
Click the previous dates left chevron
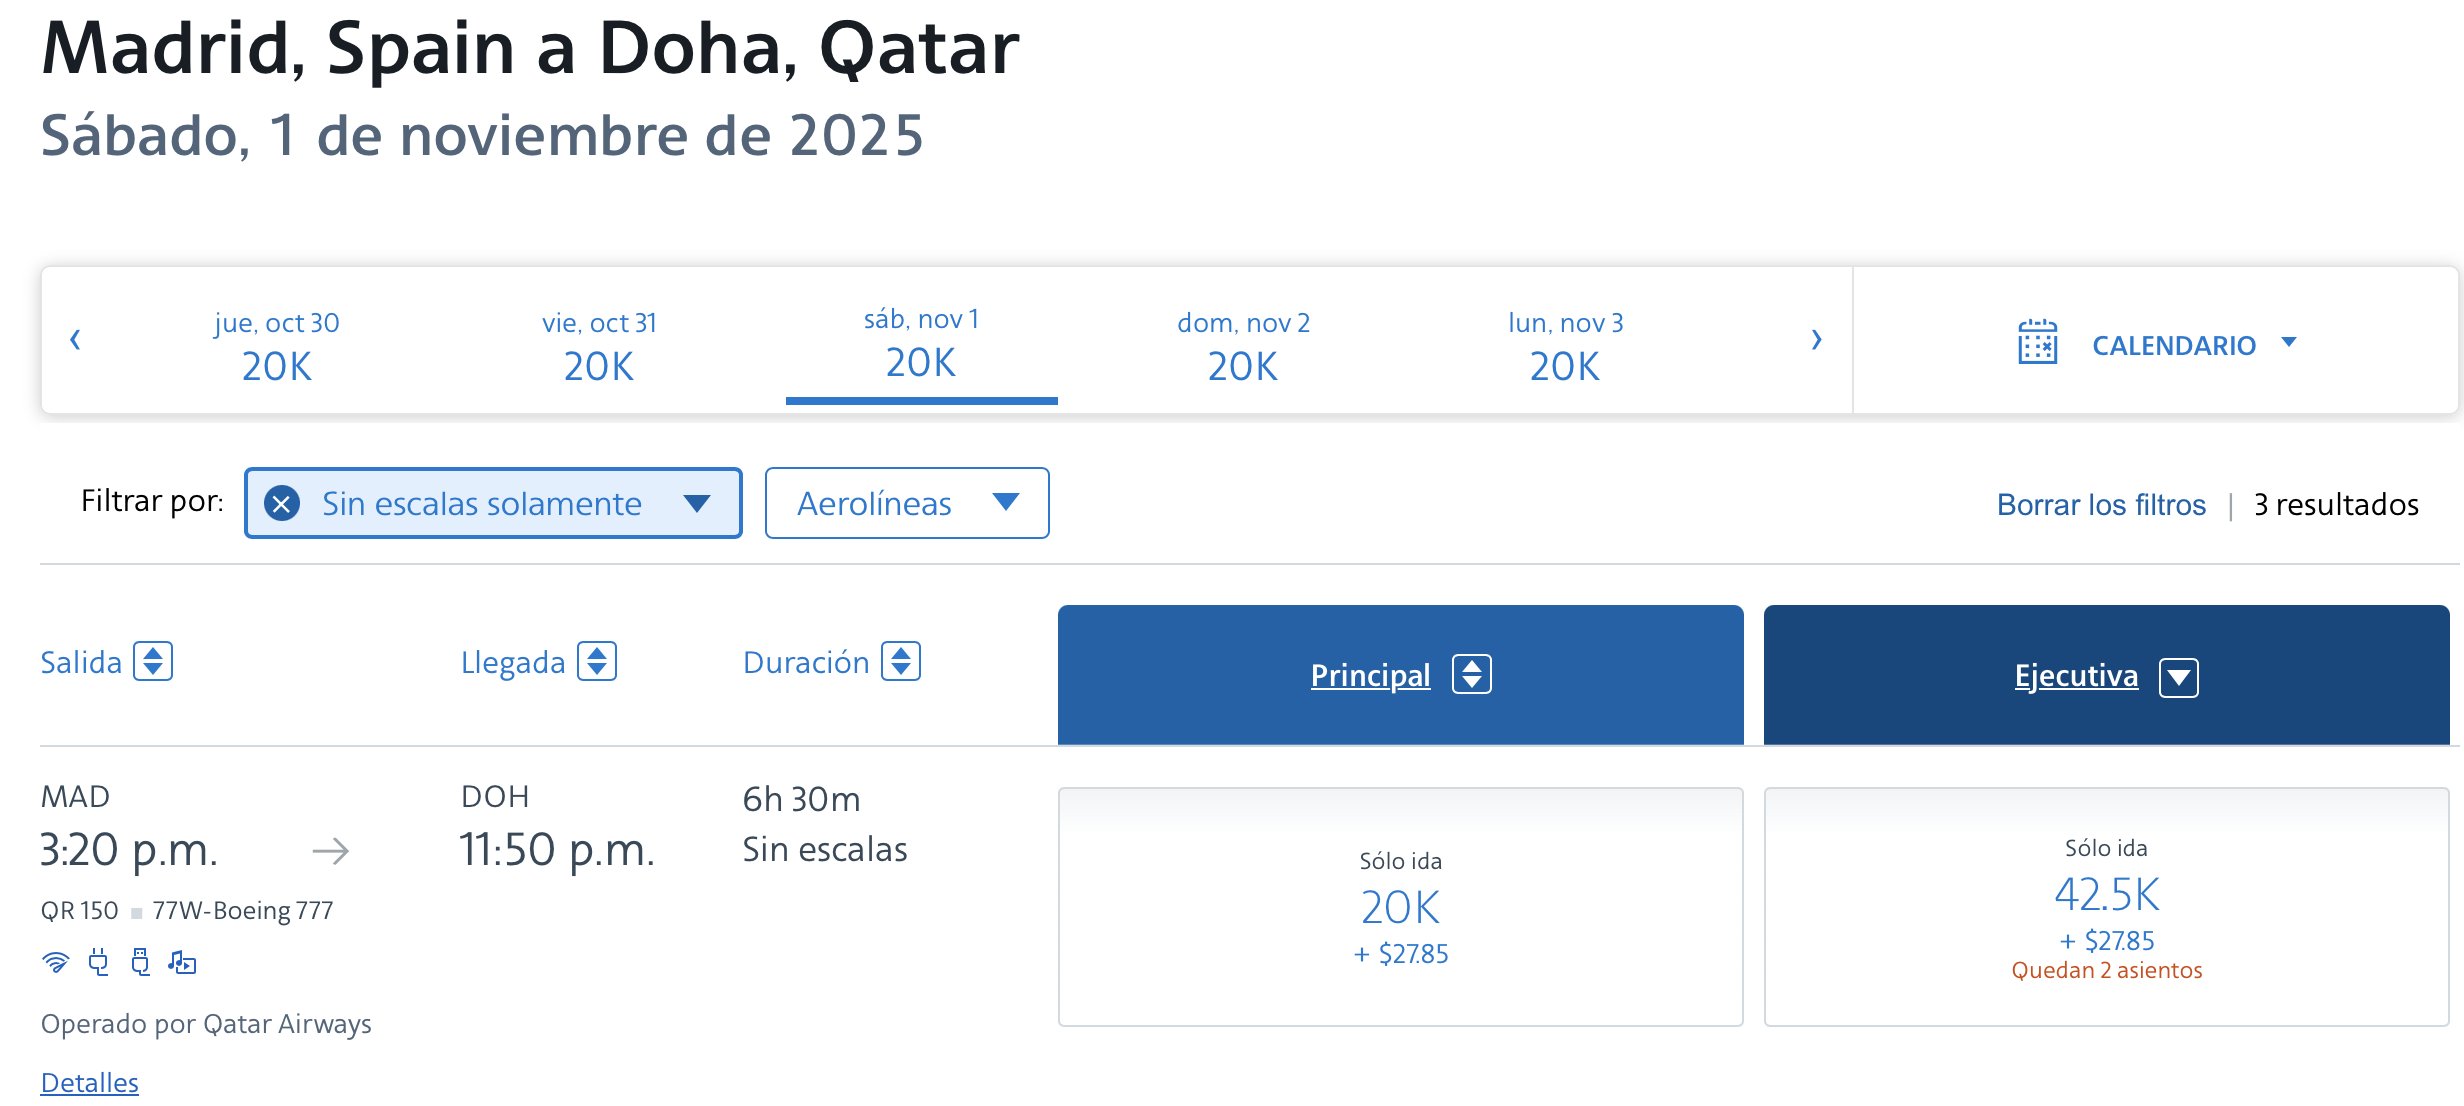coord(75,339)
